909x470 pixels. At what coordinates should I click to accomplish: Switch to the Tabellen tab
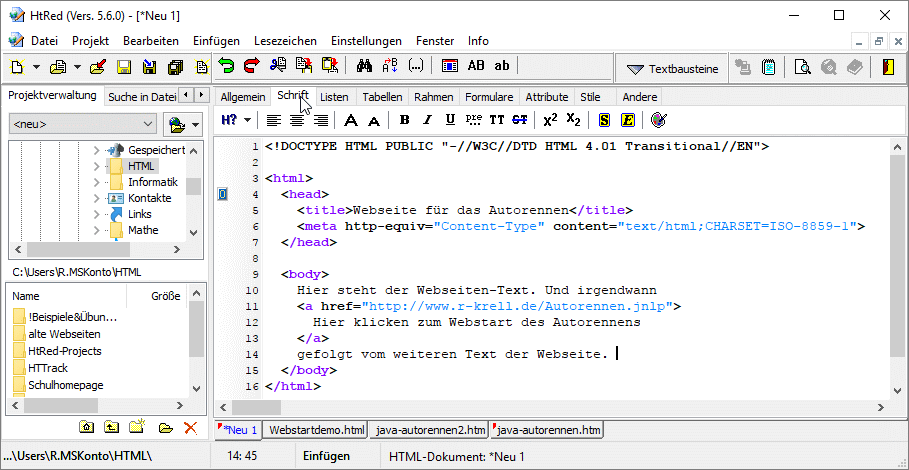[382, 97]
